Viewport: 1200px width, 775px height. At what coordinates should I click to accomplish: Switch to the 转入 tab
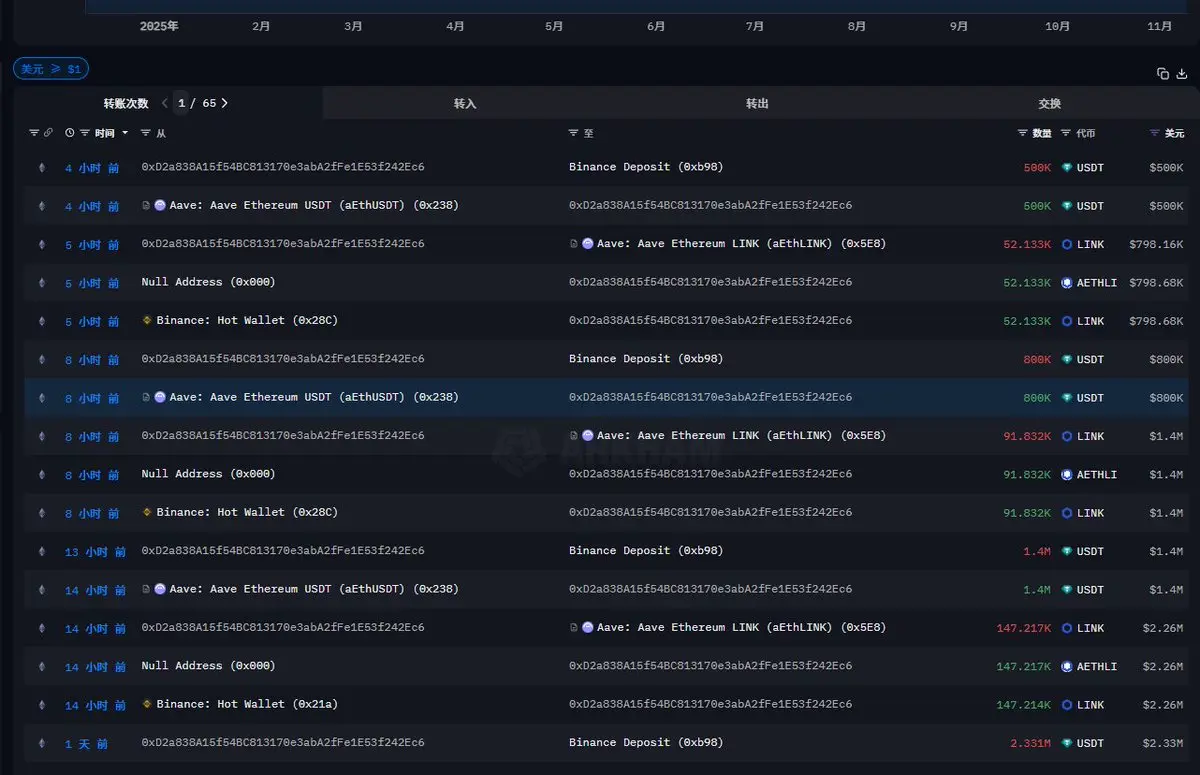(x=465, y=104)
